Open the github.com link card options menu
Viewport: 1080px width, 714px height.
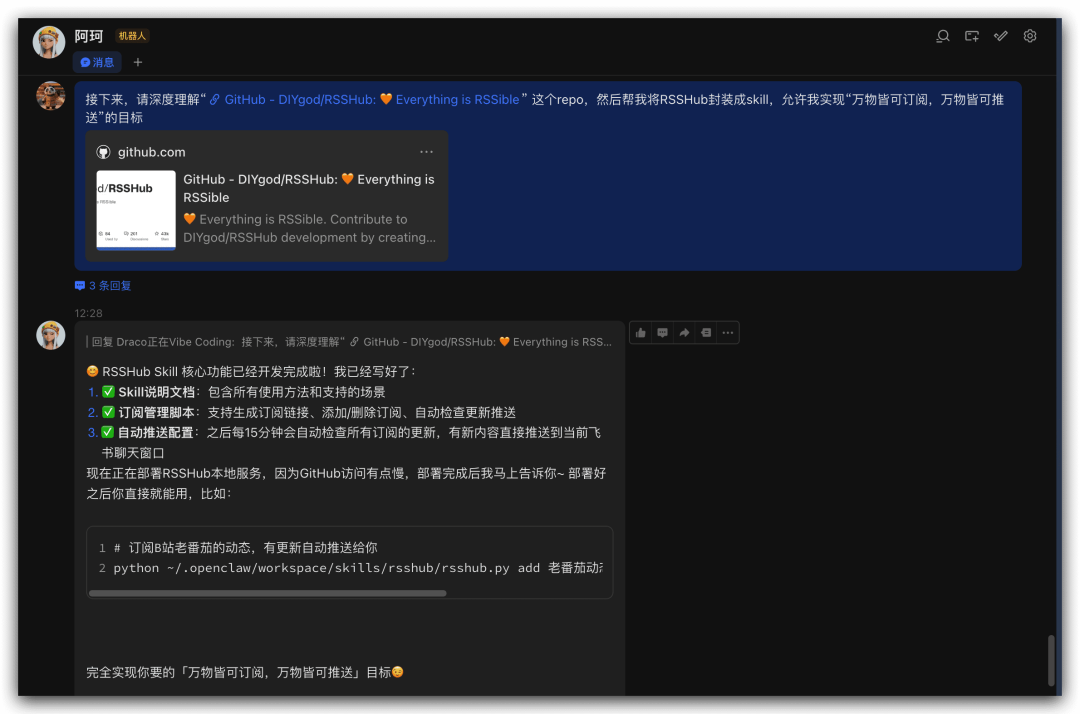[427, 152]
